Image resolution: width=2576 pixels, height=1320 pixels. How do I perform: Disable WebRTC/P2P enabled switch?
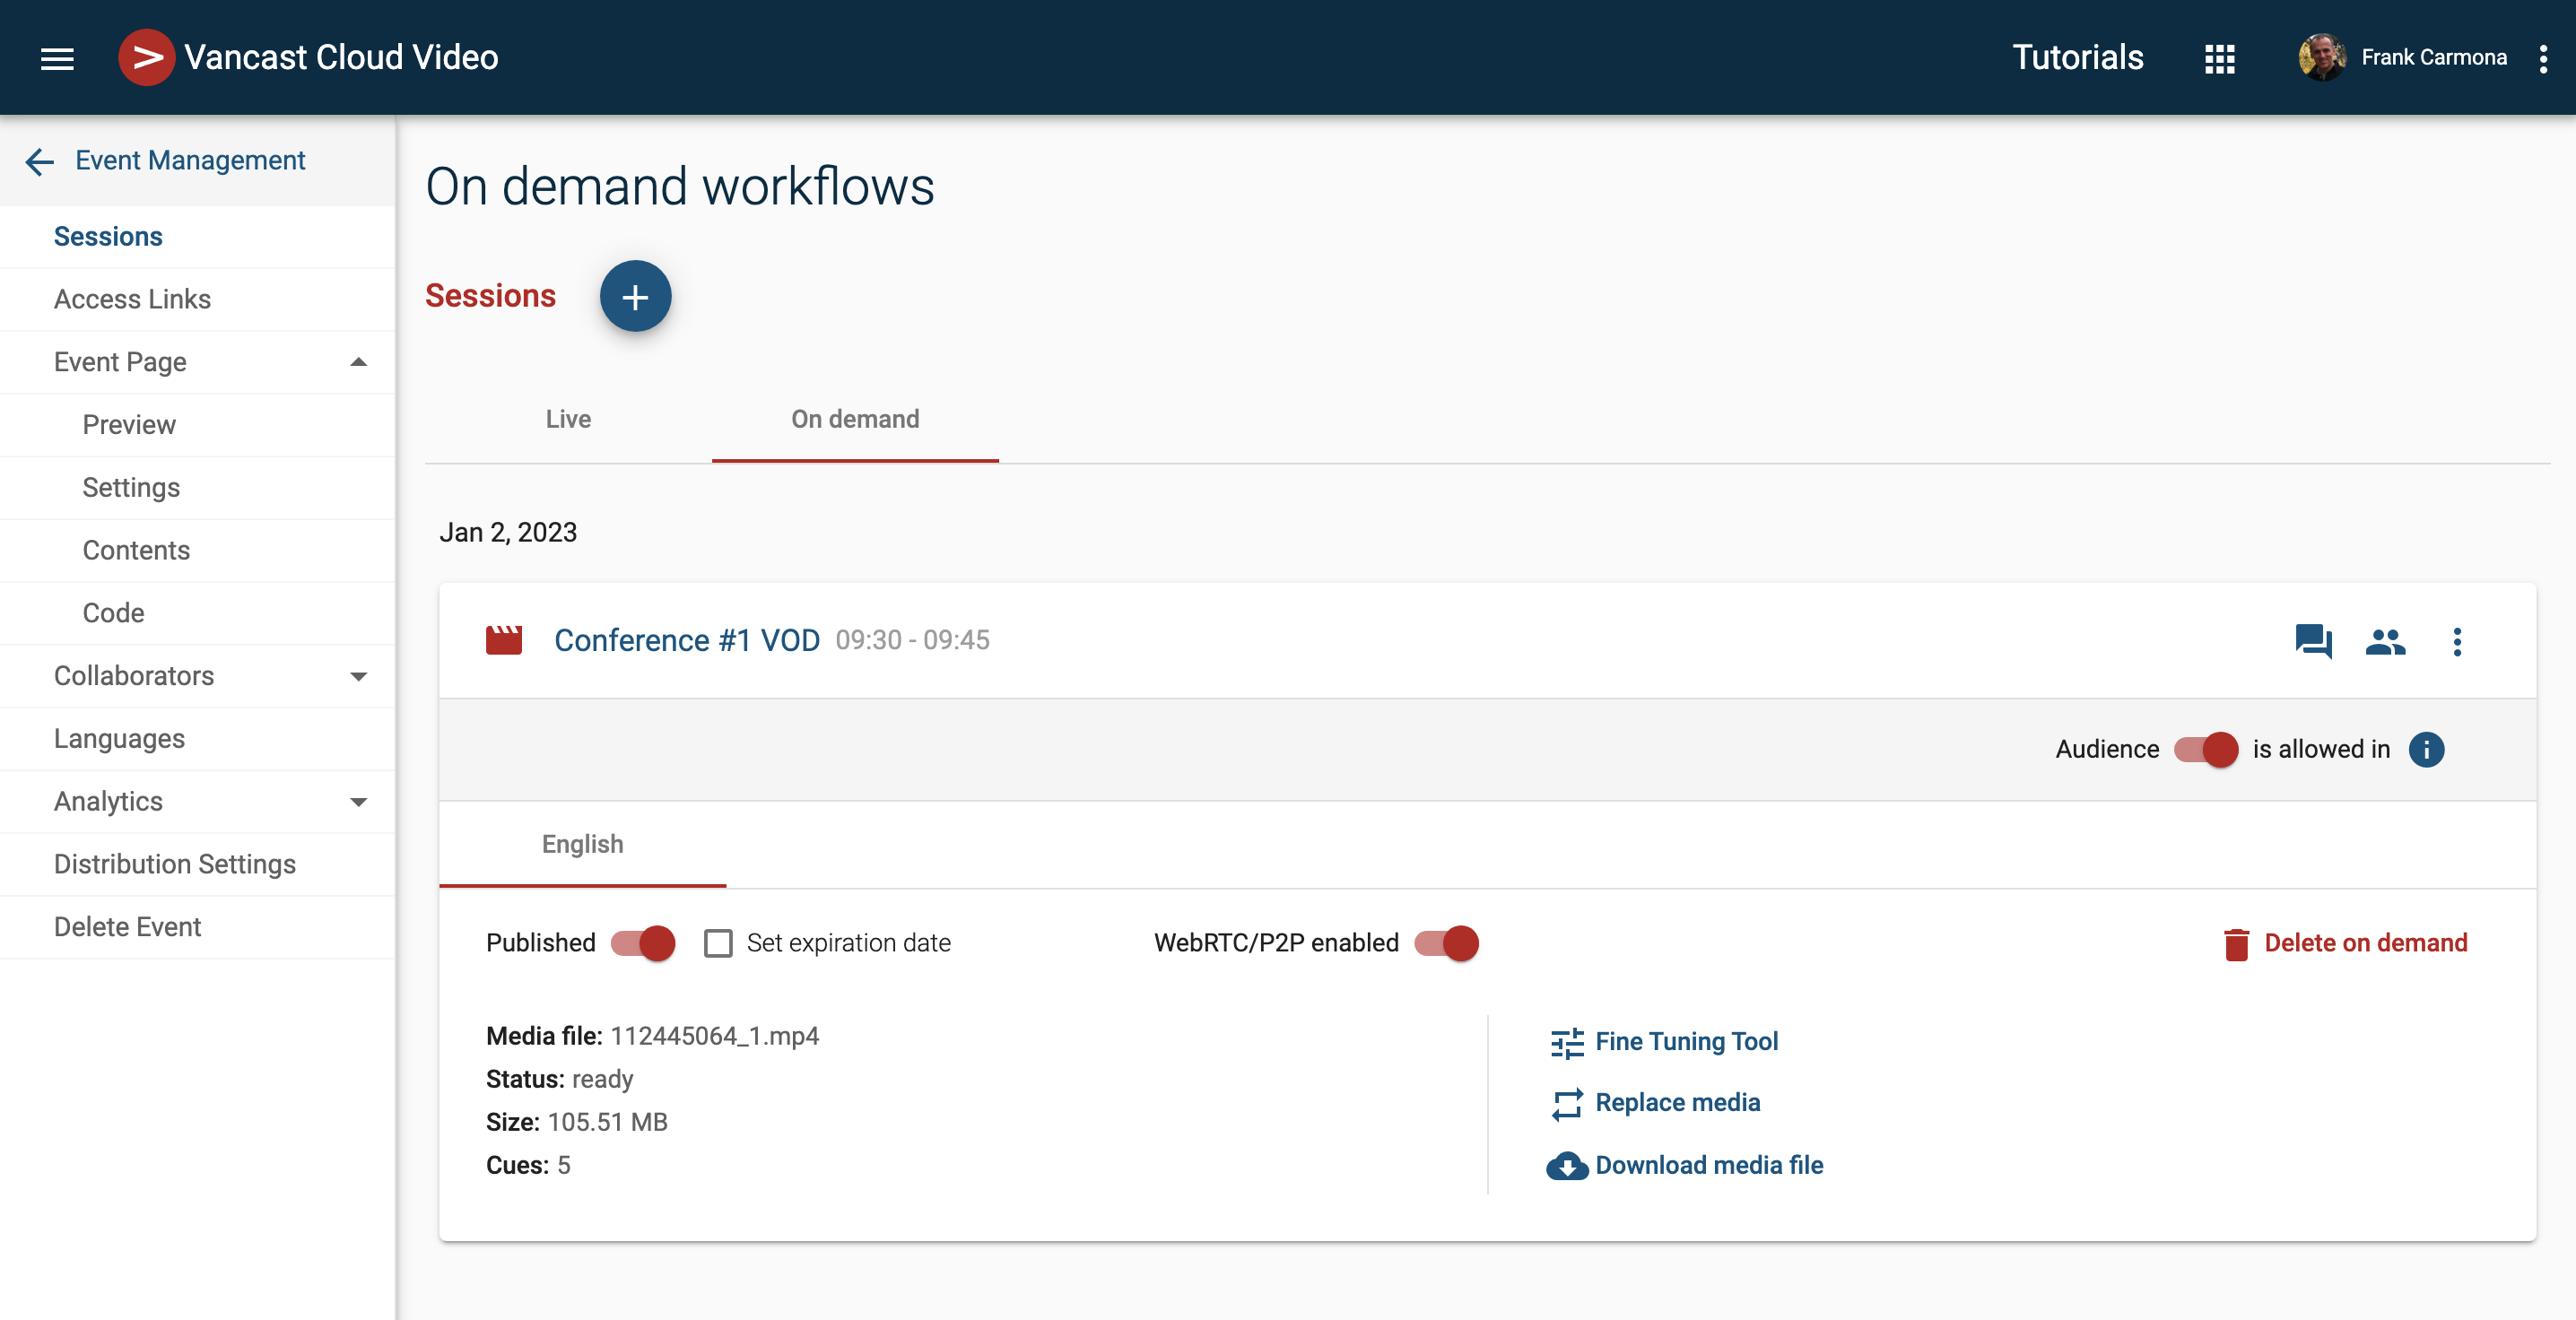coord(1446,943)
